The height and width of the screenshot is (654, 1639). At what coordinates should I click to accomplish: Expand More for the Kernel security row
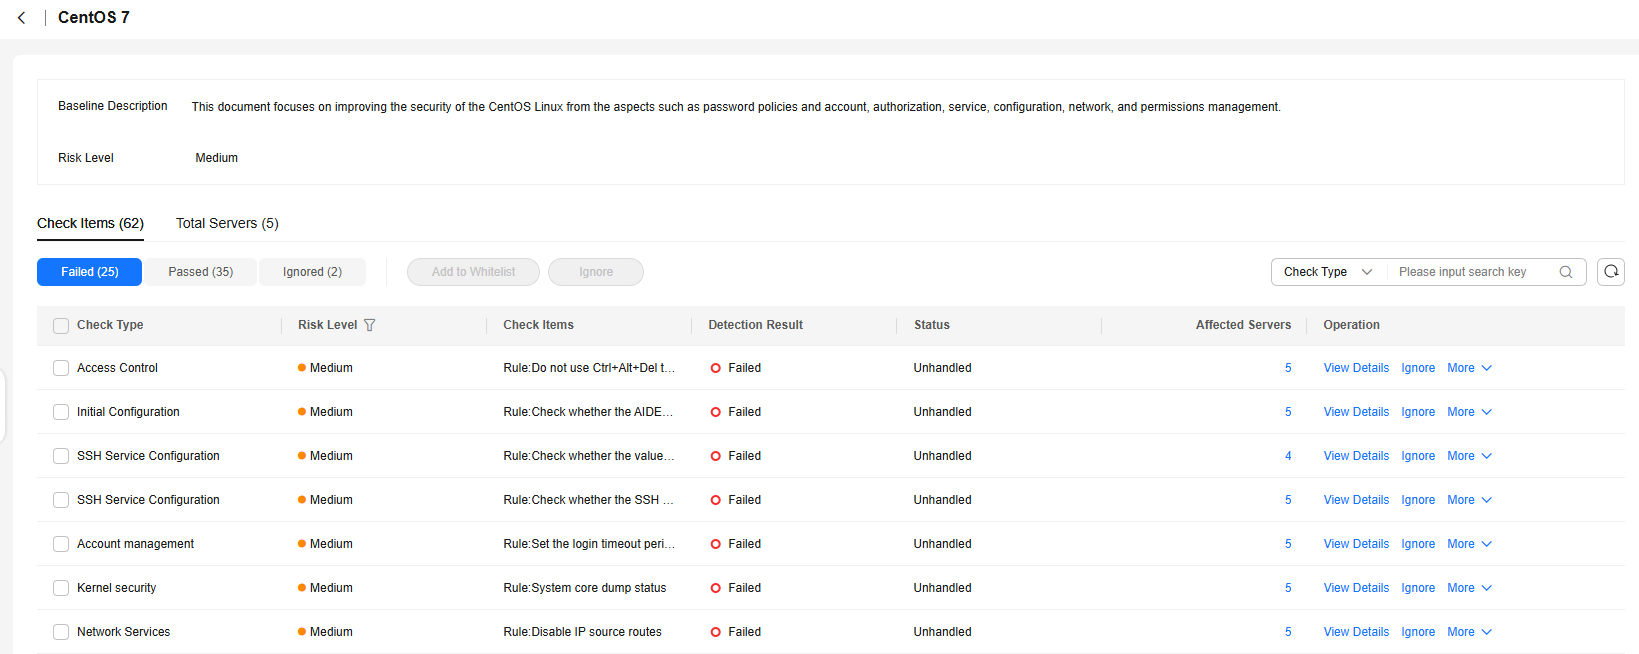[1469, 588]
